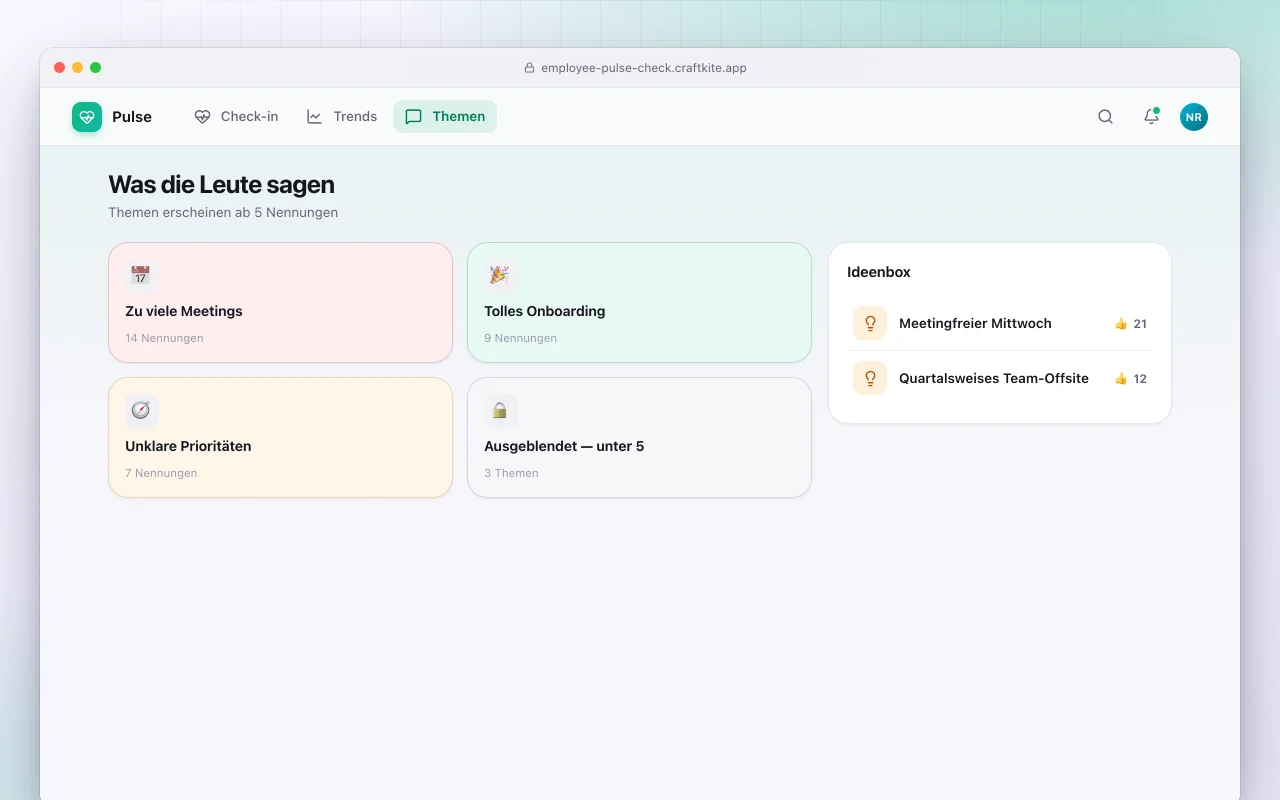Select the Themen tab
Viewport: 1280px width, 800px height.
tap(445, 117)
